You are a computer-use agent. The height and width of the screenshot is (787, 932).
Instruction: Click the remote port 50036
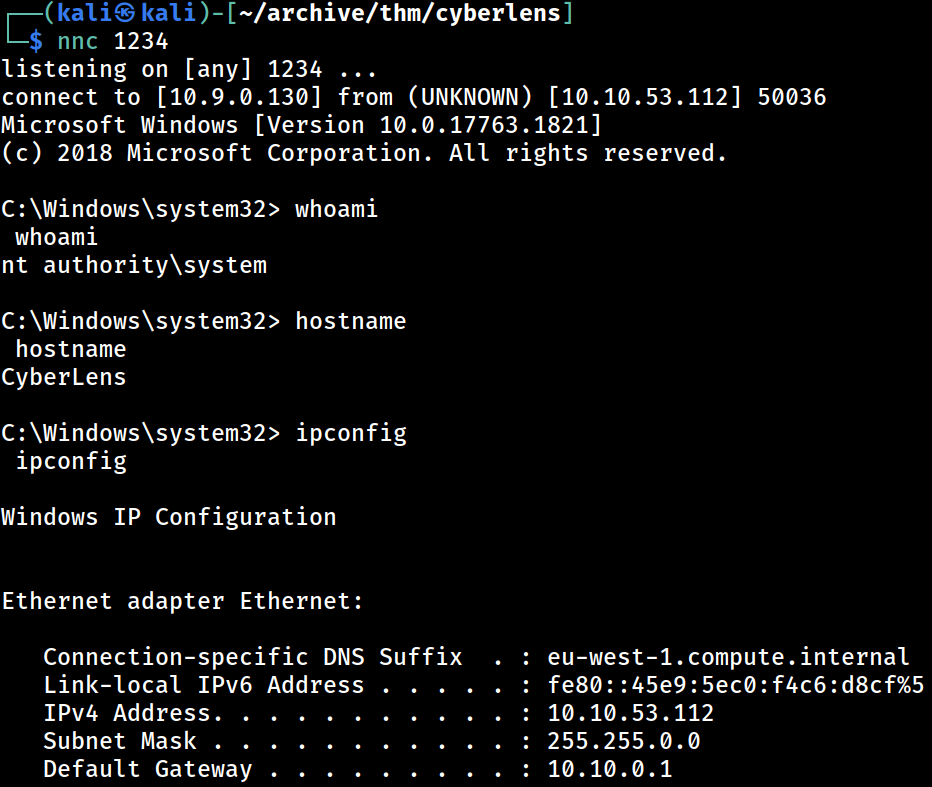pos(792,97)
